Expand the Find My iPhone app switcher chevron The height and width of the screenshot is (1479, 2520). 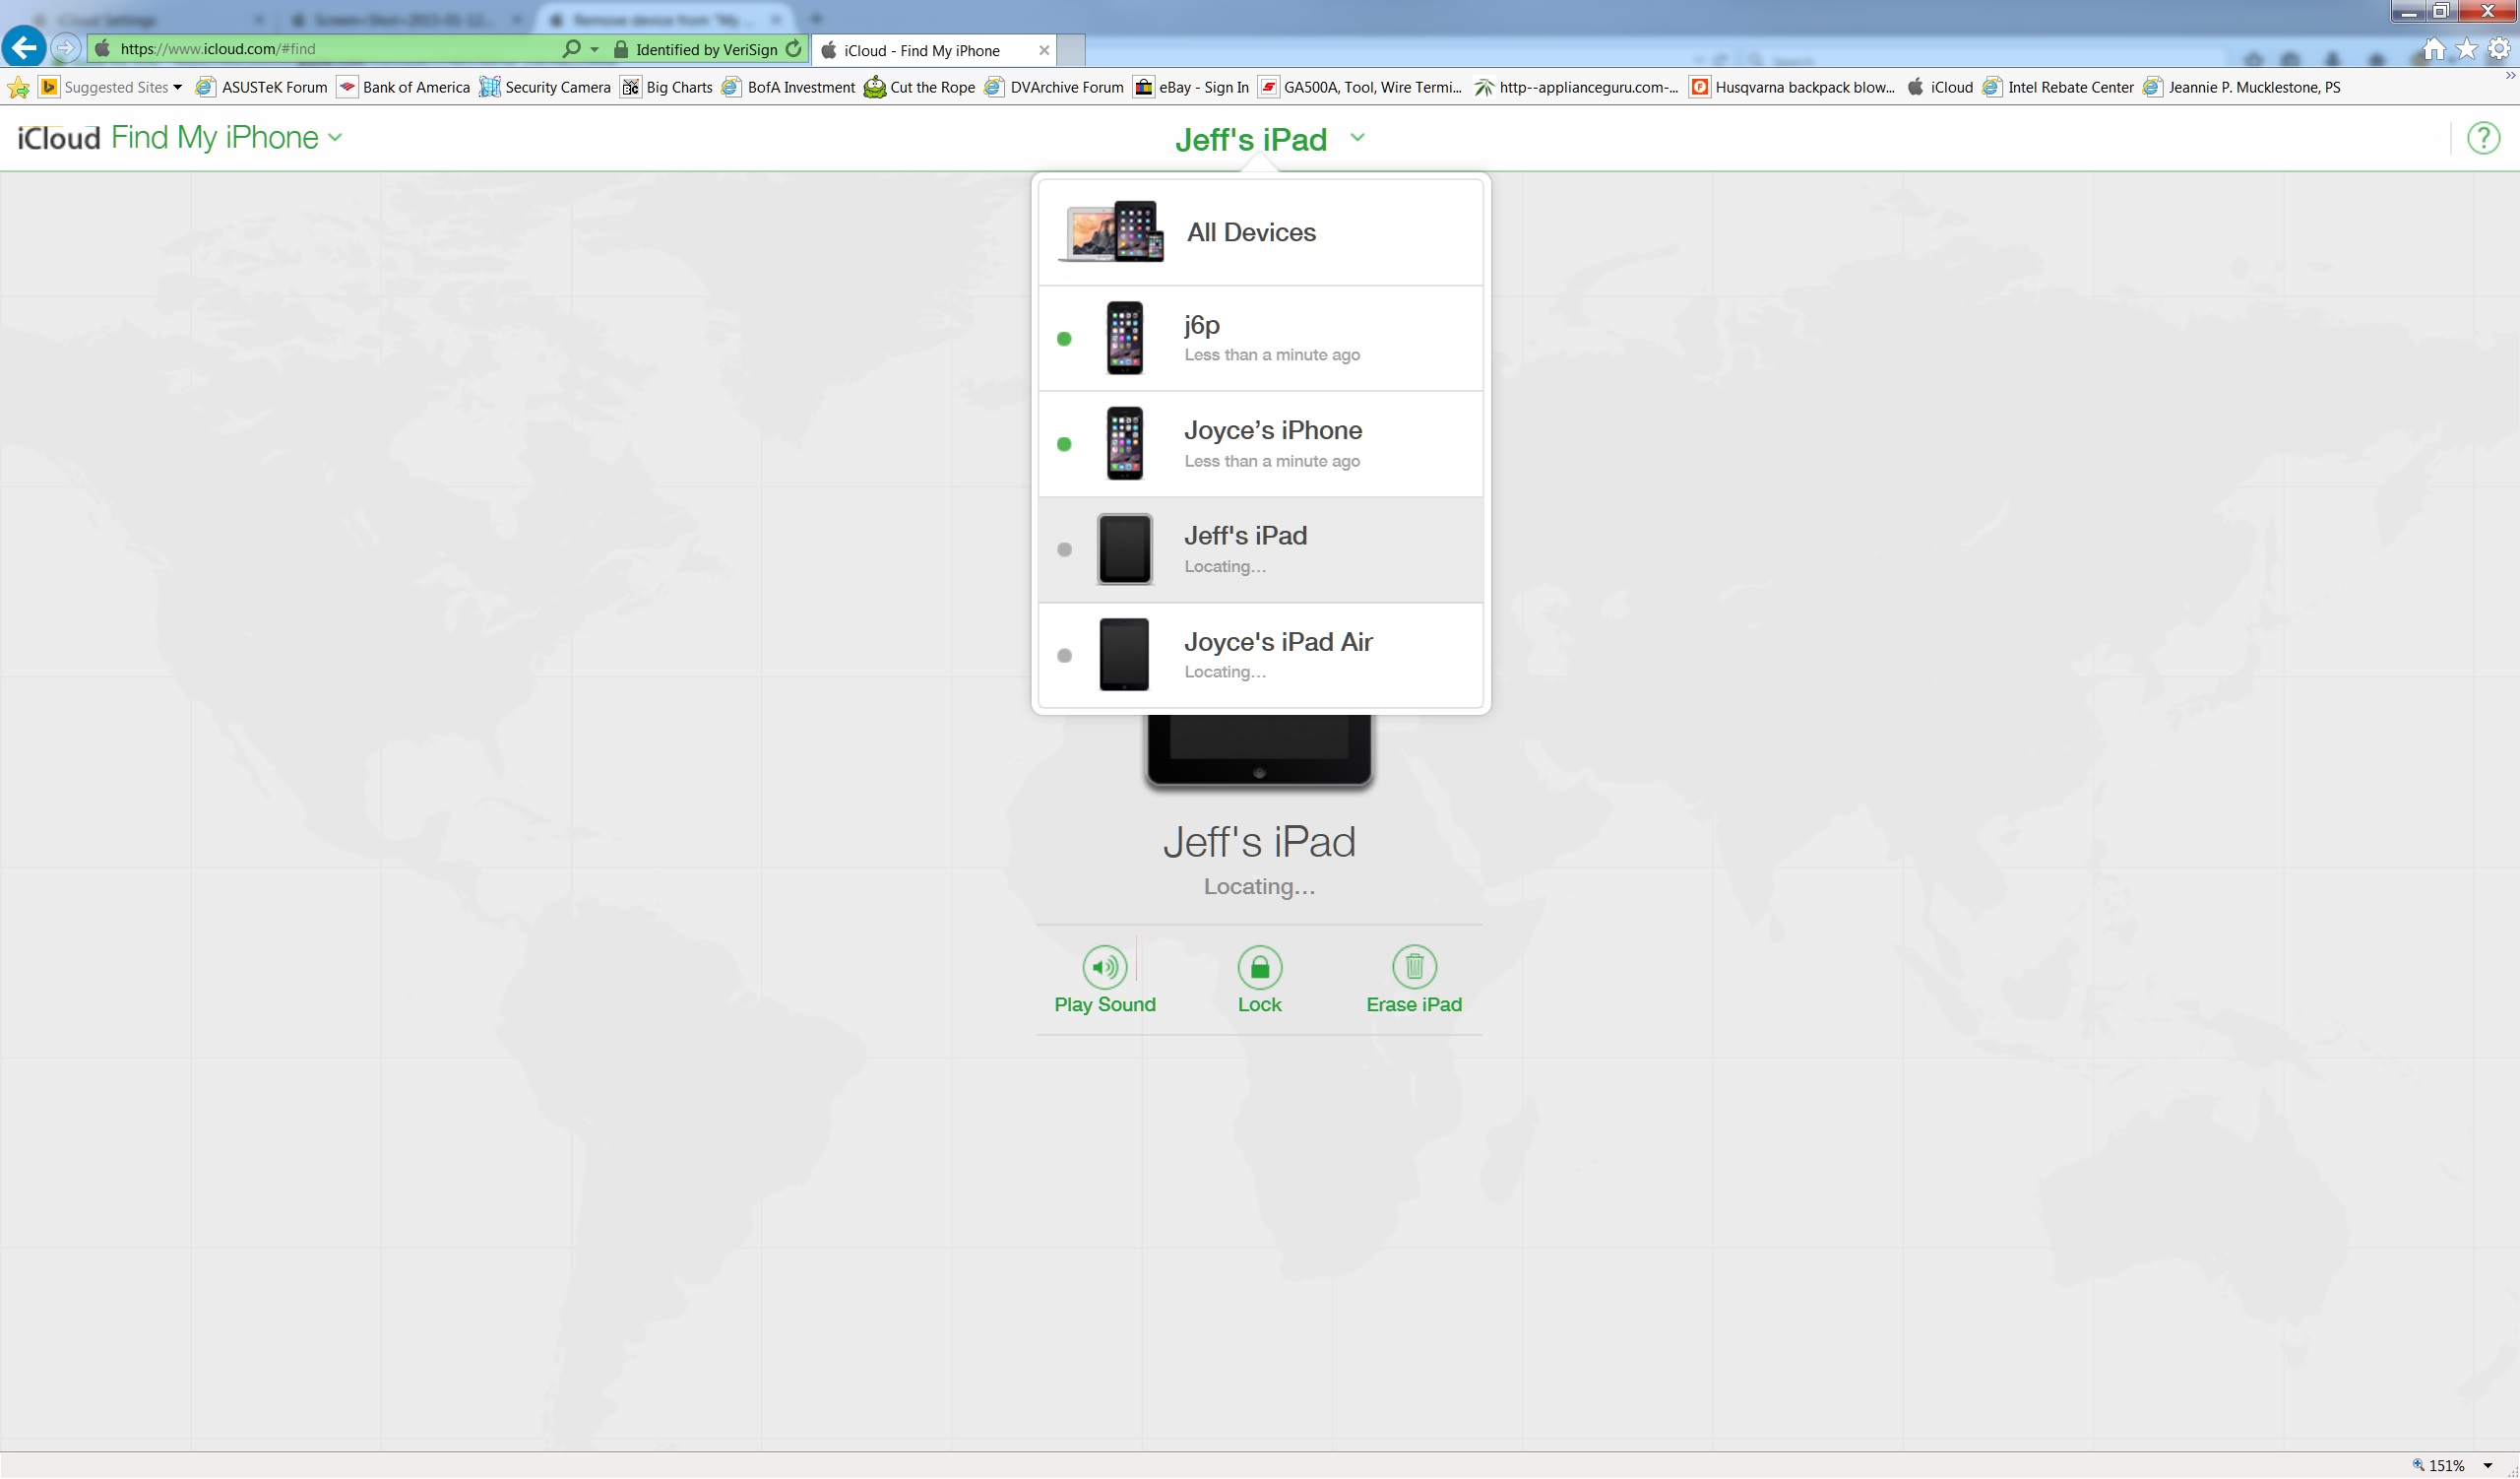pos(335,137)
